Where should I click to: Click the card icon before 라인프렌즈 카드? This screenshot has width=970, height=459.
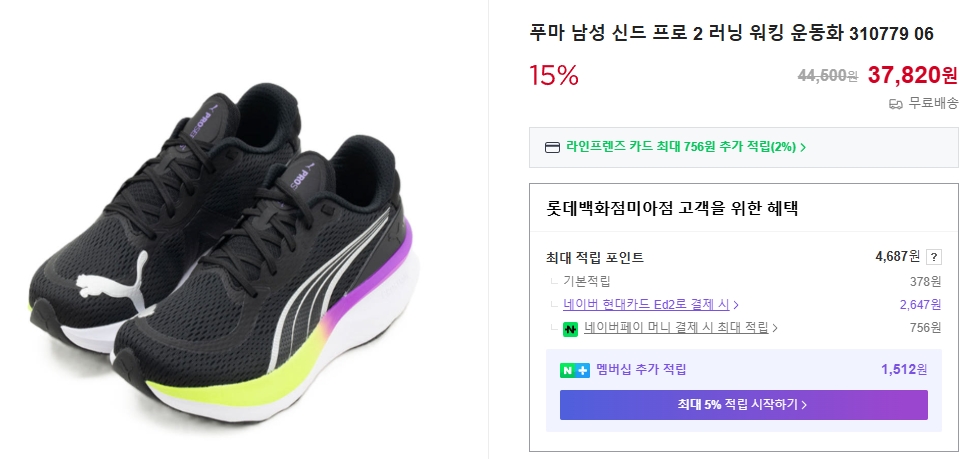(x=552, y=147)
